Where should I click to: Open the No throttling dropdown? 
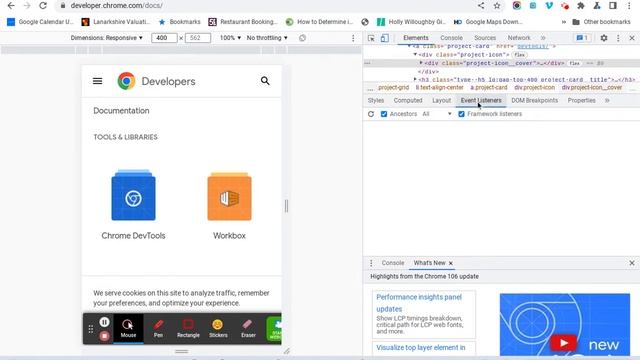click(x=267, y=38)
